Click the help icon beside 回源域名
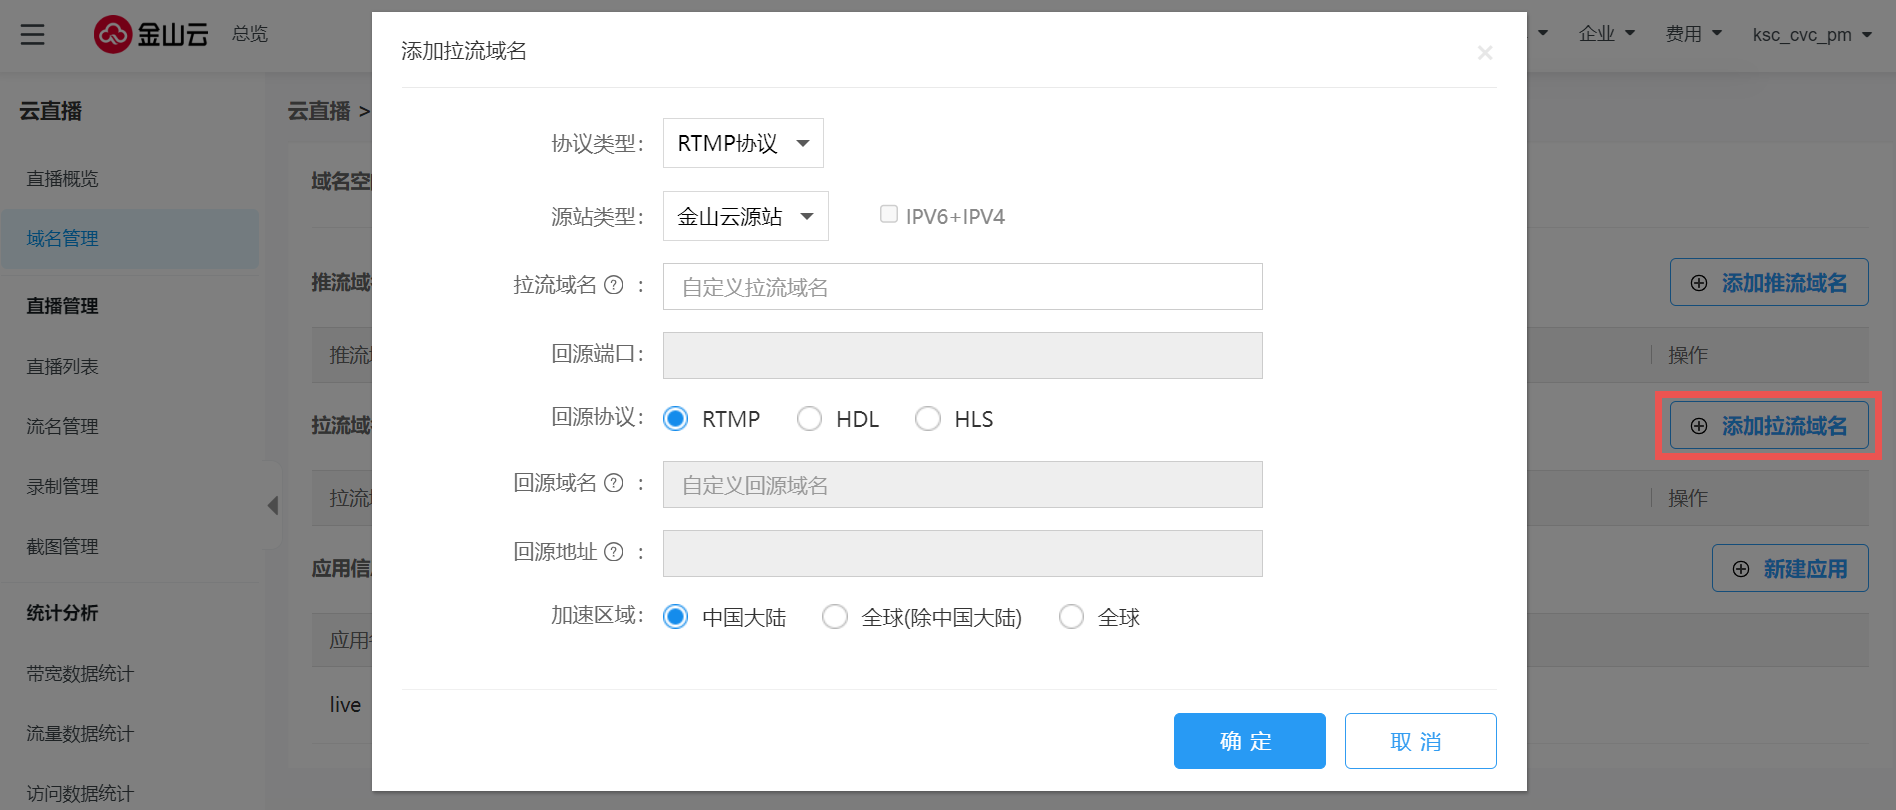1896x810 pixels. tap(614, 483)
